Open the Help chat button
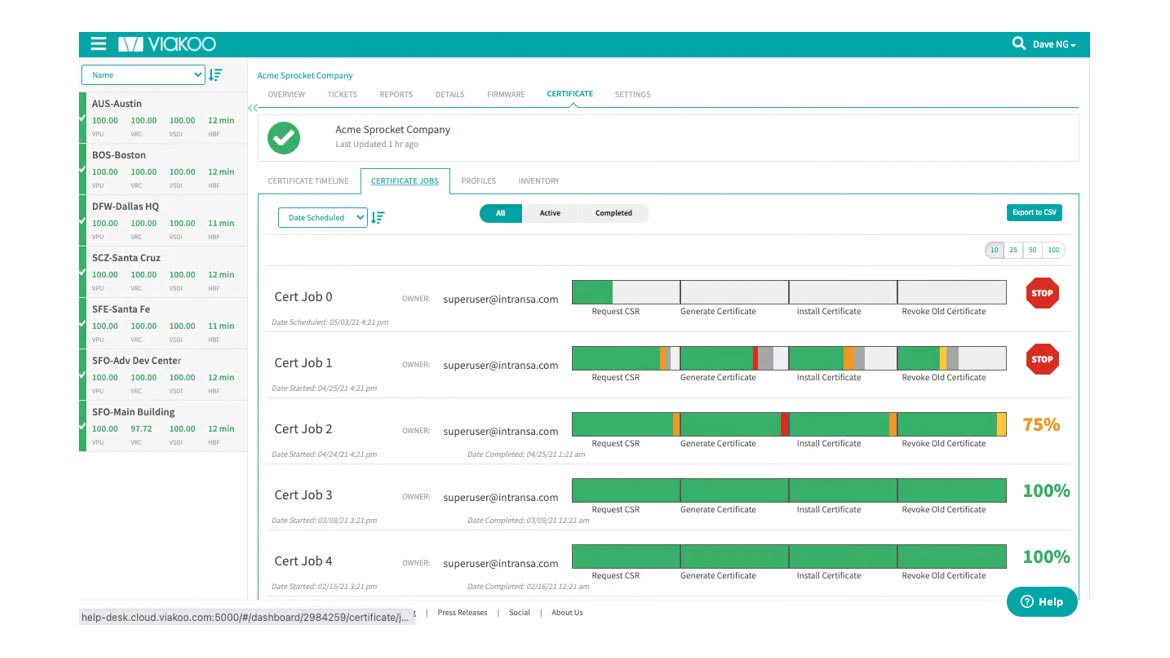 tap(1041, 601)
